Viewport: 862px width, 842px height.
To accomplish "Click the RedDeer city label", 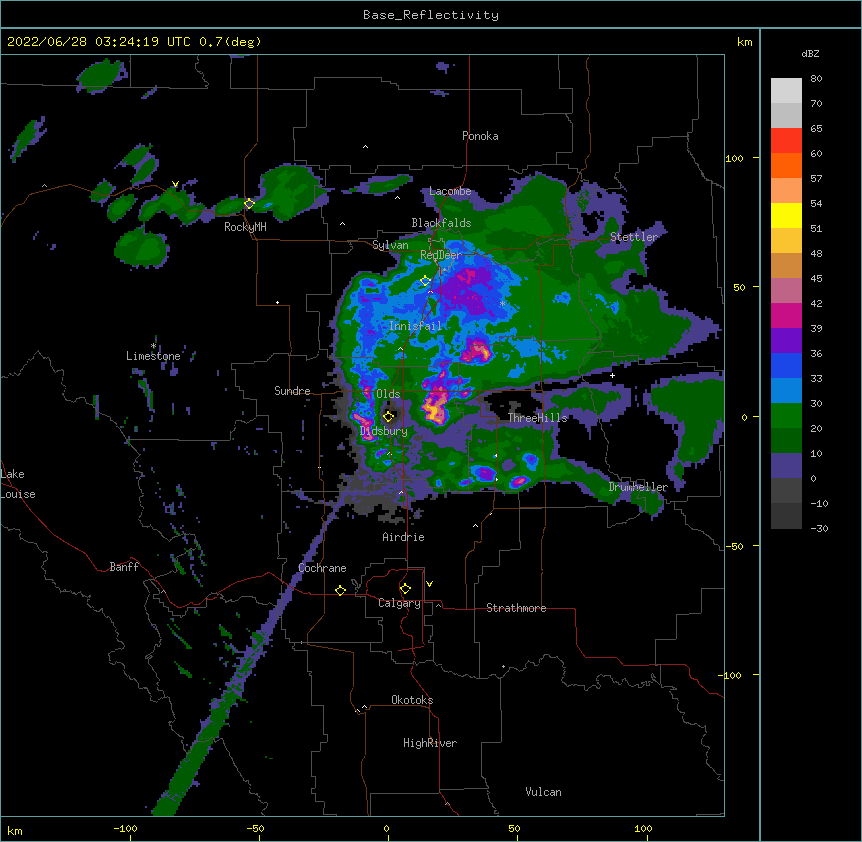I will click(x=441, y=255).
